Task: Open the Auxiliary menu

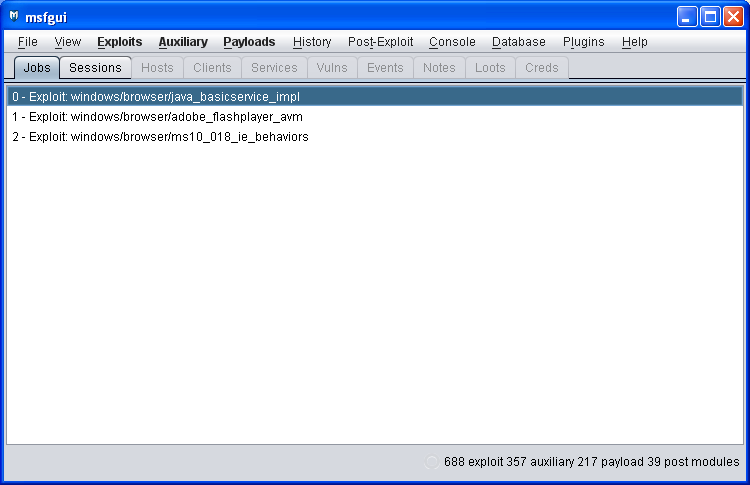Action: [x=183, y=42]
